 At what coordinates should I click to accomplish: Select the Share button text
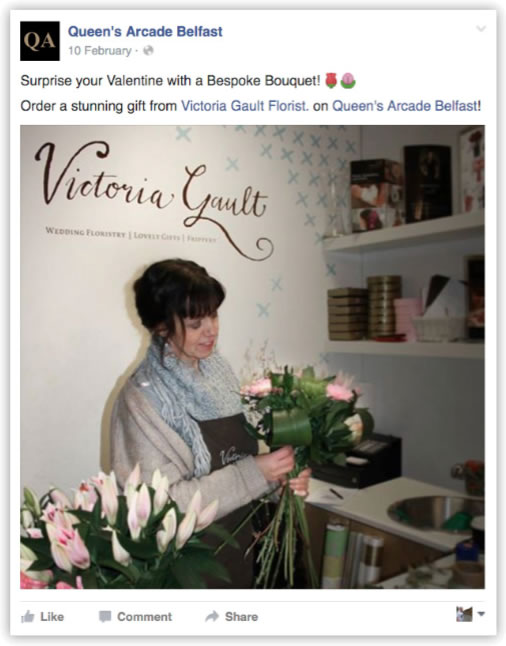coord(241,617)
